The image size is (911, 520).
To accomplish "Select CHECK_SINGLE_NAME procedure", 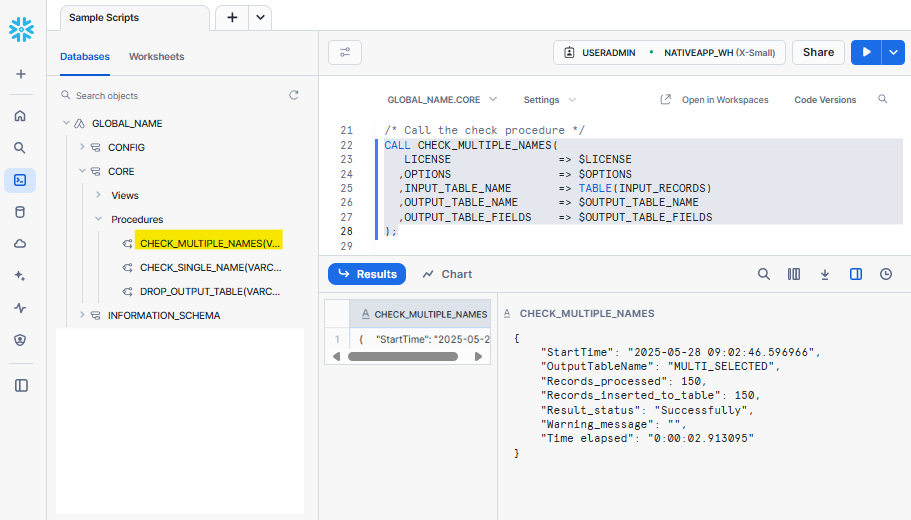I will (x=210, y=267).
